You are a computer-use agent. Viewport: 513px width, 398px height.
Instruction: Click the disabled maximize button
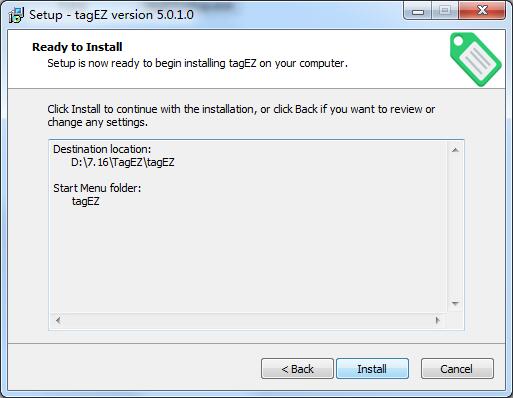pos(445,11)
